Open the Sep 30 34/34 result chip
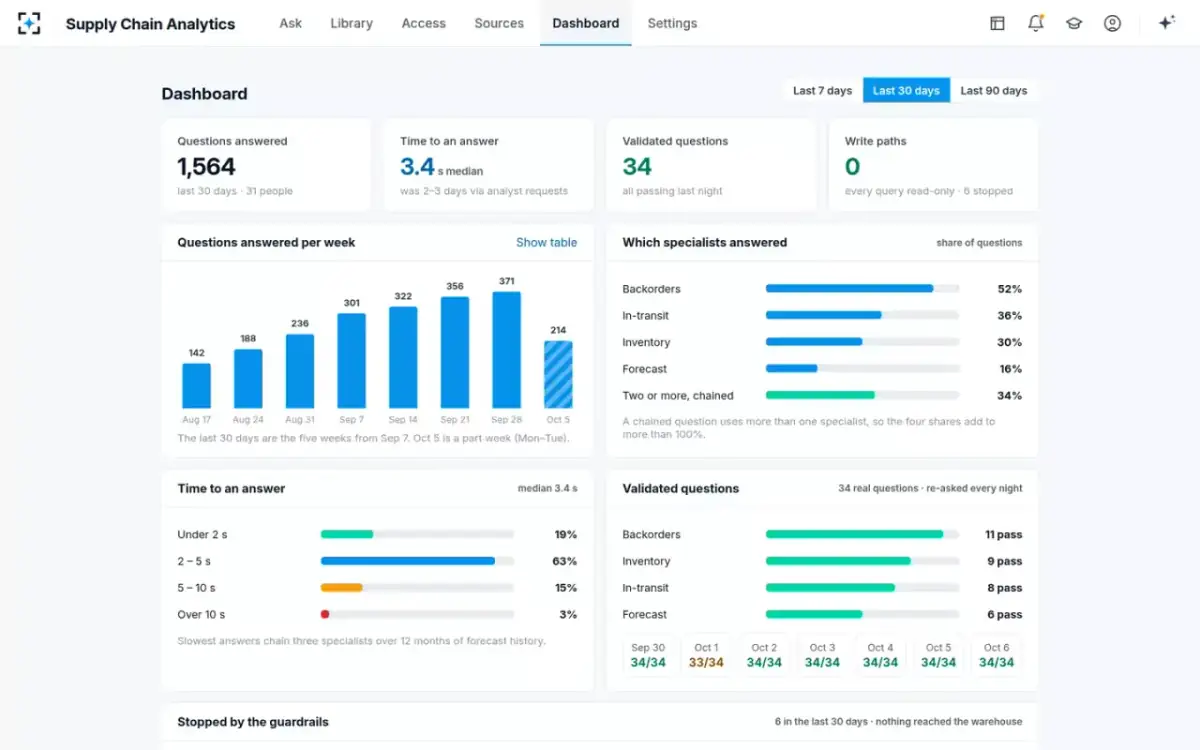This screenshot has height=750, width=1200. point(648,655)
